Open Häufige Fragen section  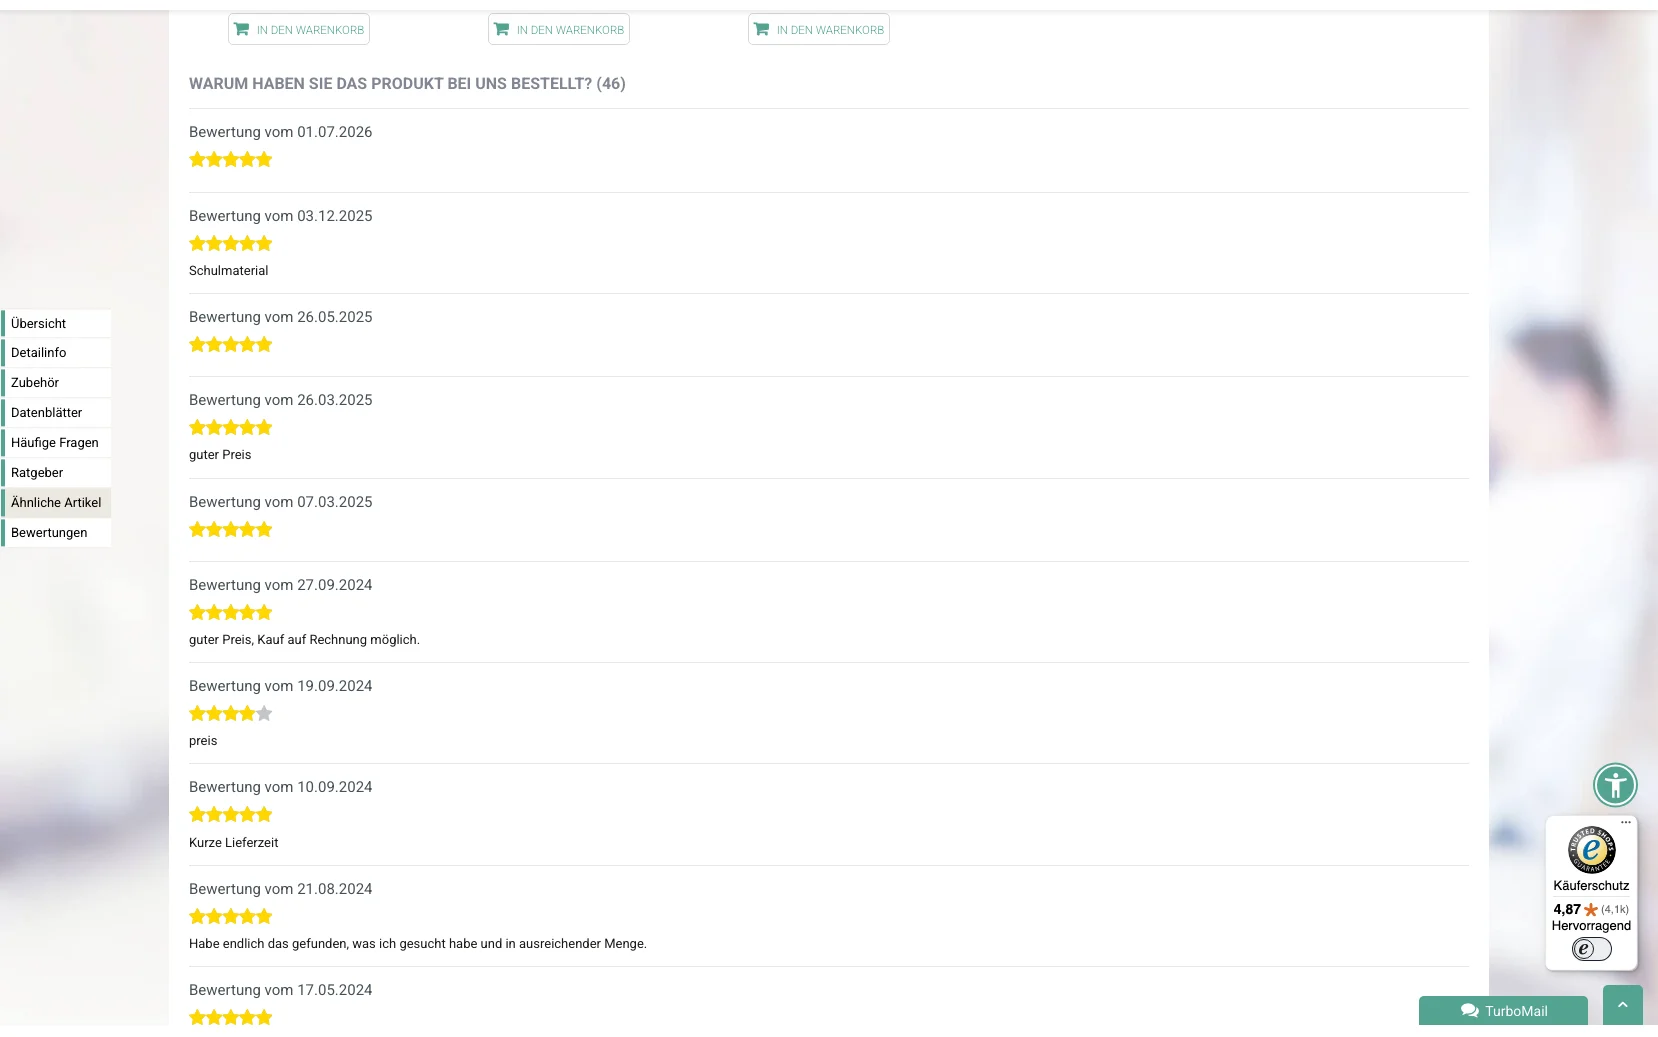pos(57,442)
